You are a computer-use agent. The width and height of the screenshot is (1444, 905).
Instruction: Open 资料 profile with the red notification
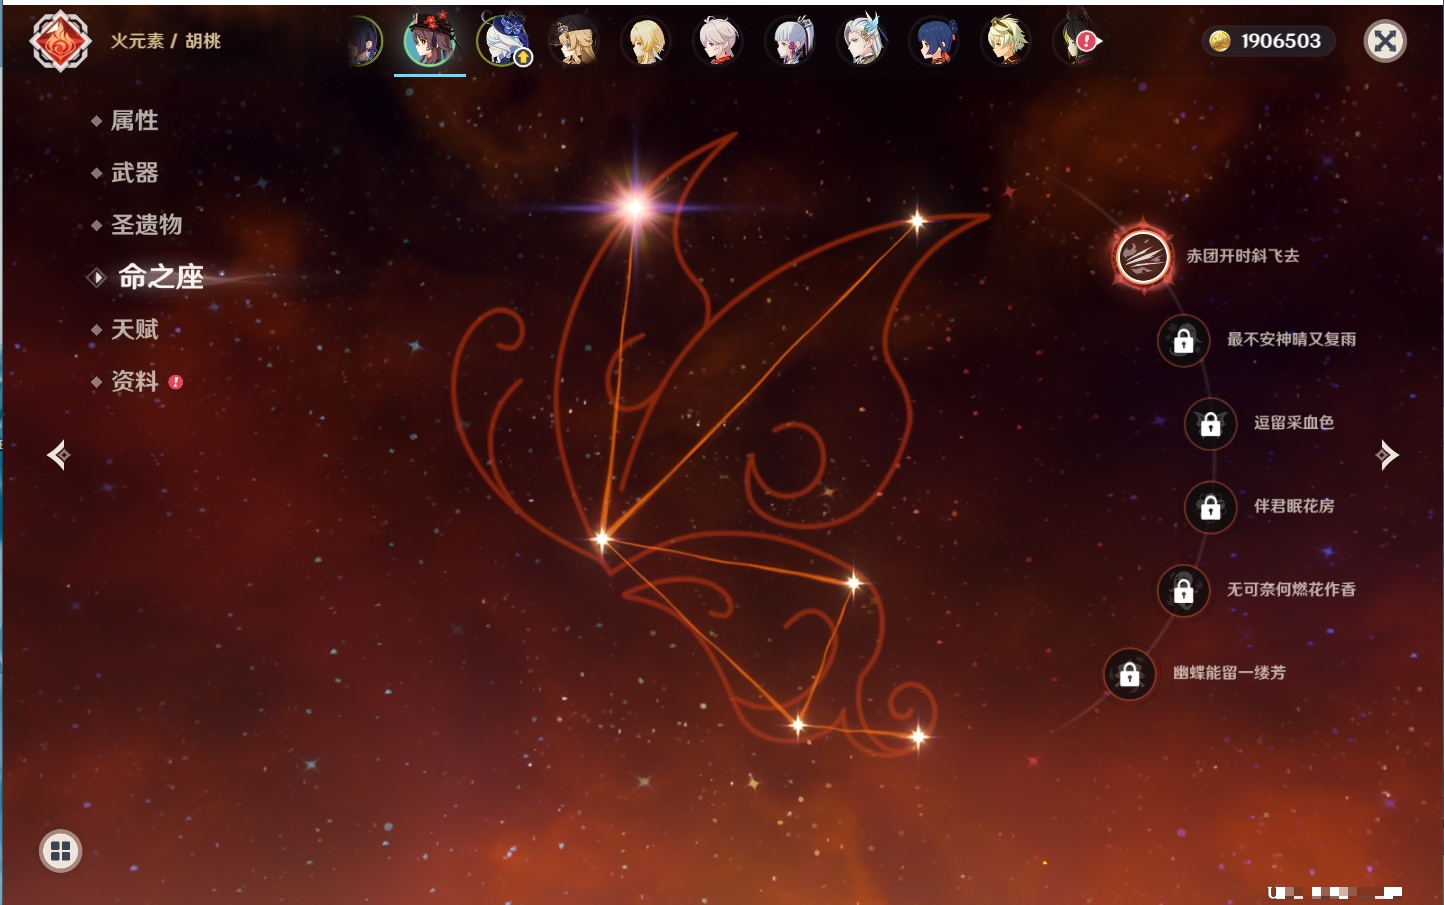(x=134, y=381)
